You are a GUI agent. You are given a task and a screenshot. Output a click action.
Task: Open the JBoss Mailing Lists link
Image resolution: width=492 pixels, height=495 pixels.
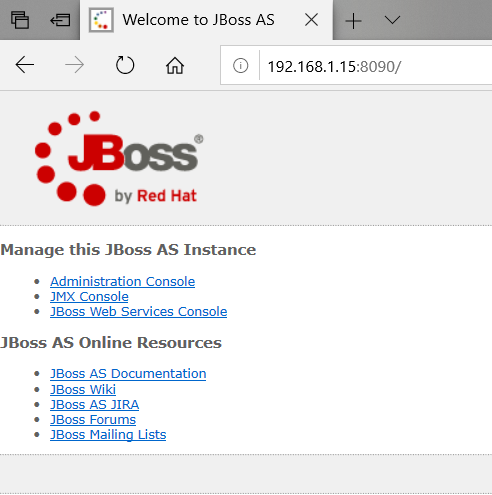(108, 435)
